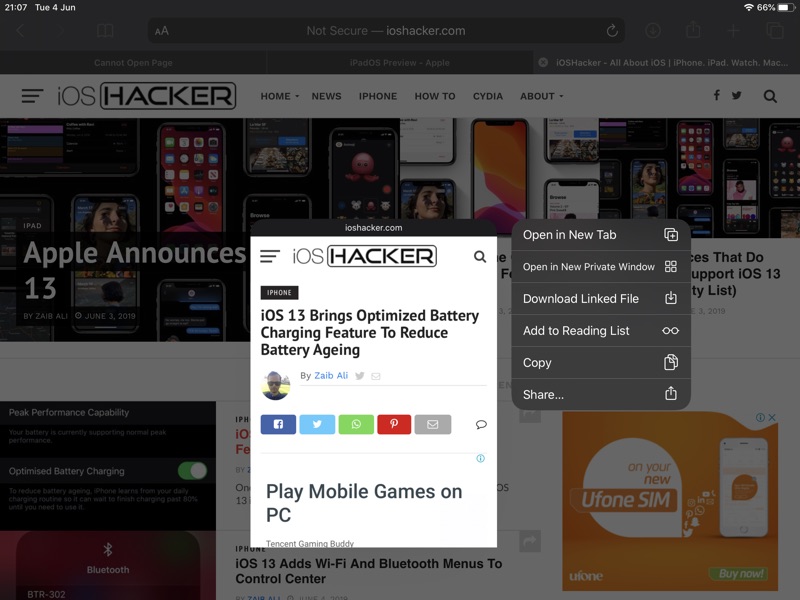Share the previewed article on Facebook
800x600 pixels.
click(x=278, y=424)
